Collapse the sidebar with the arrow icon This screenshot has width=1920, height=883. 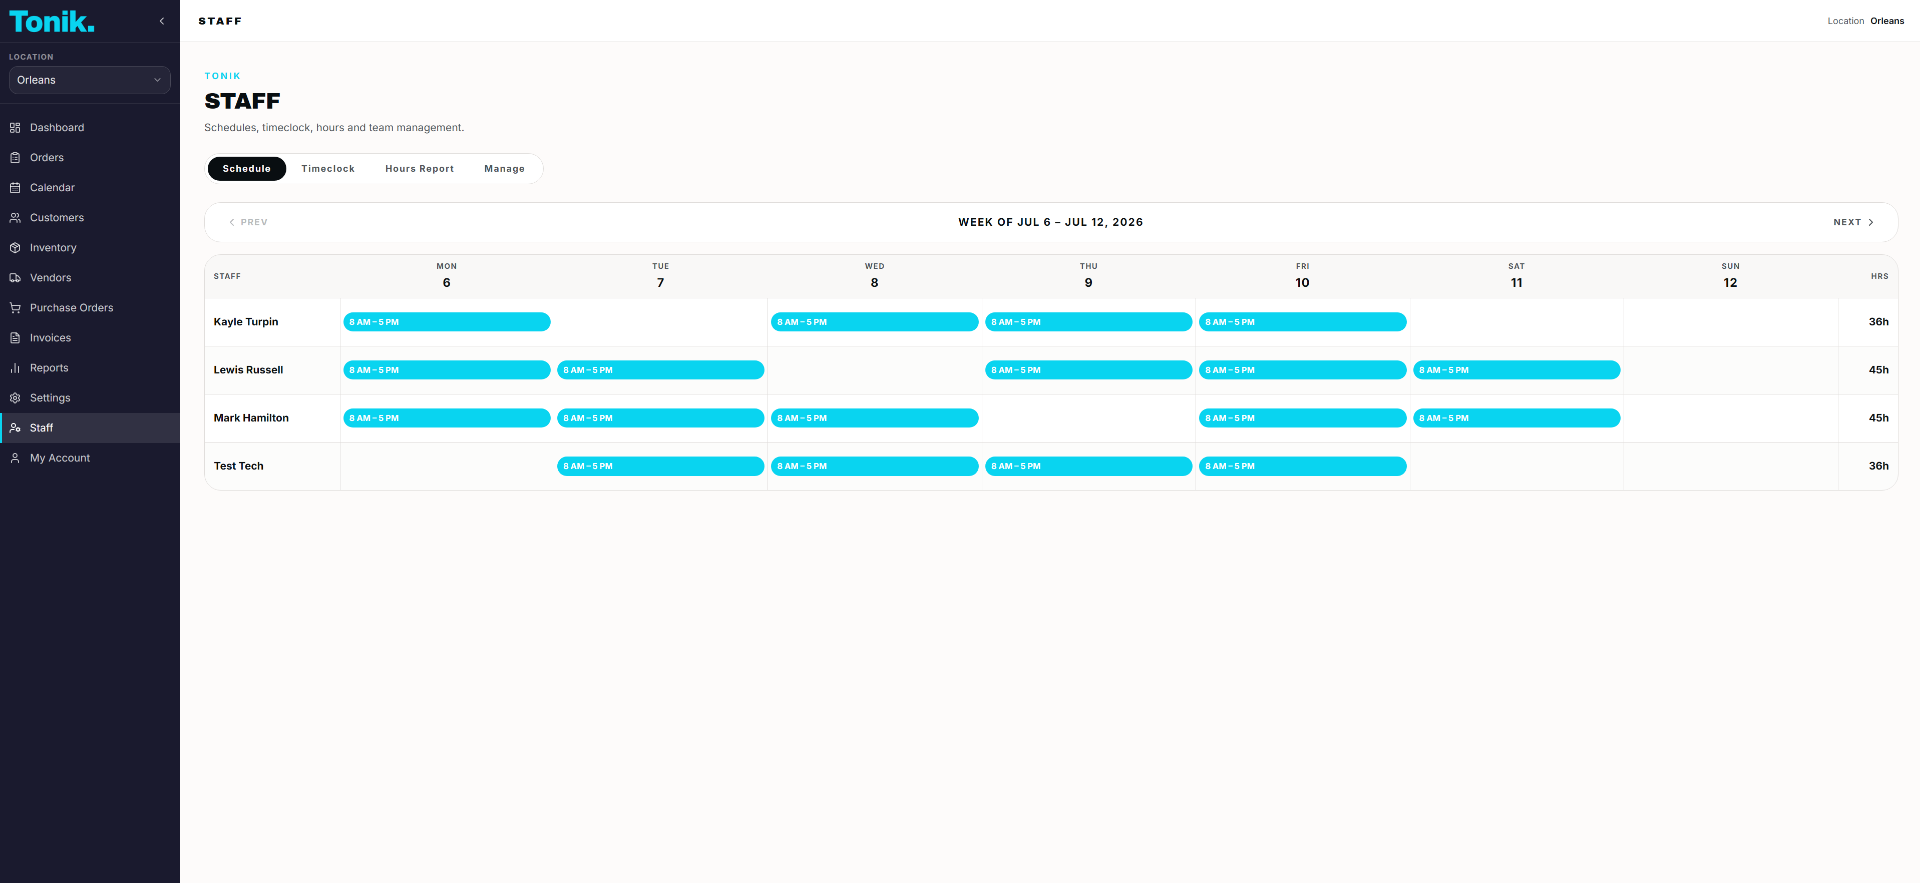(x=162, y=21)
